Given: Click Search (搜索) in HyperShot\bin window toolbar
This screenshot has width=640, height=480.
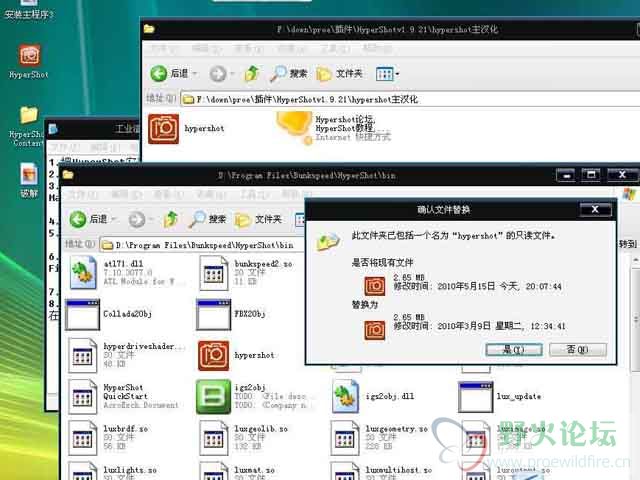Looking at the screenshot, I should (208, 220).
